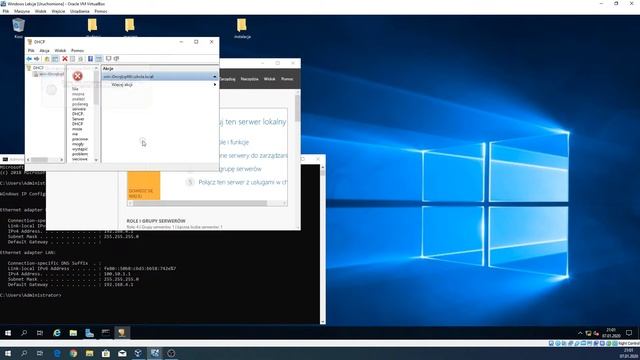Toggle the console tree icon in DHCP toolbar
This screenshot has width=640, height=360.
[55, 59]
